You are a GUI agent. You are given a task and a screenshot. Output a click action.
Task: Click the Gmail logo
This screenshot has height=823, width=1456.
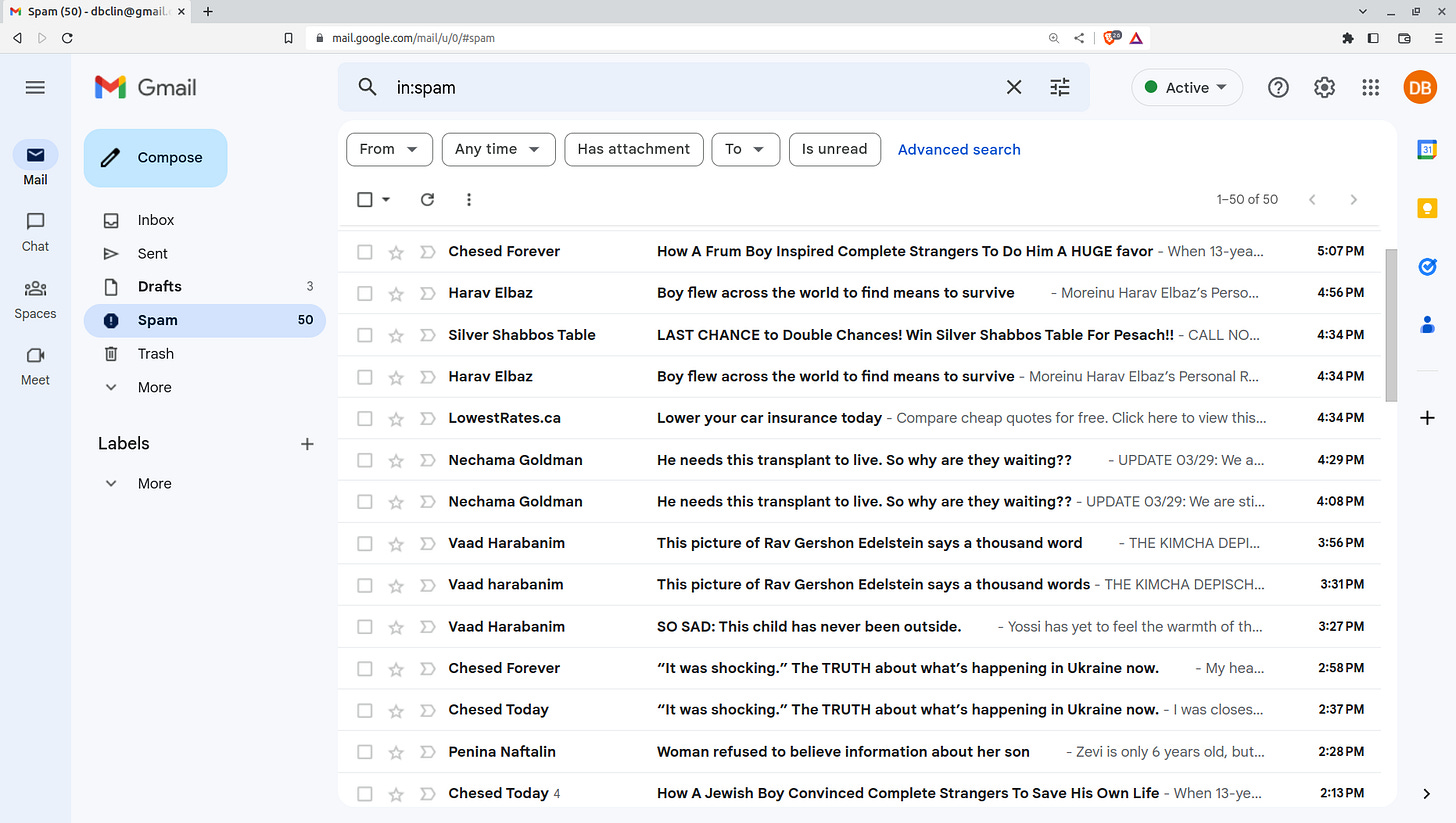146,88
